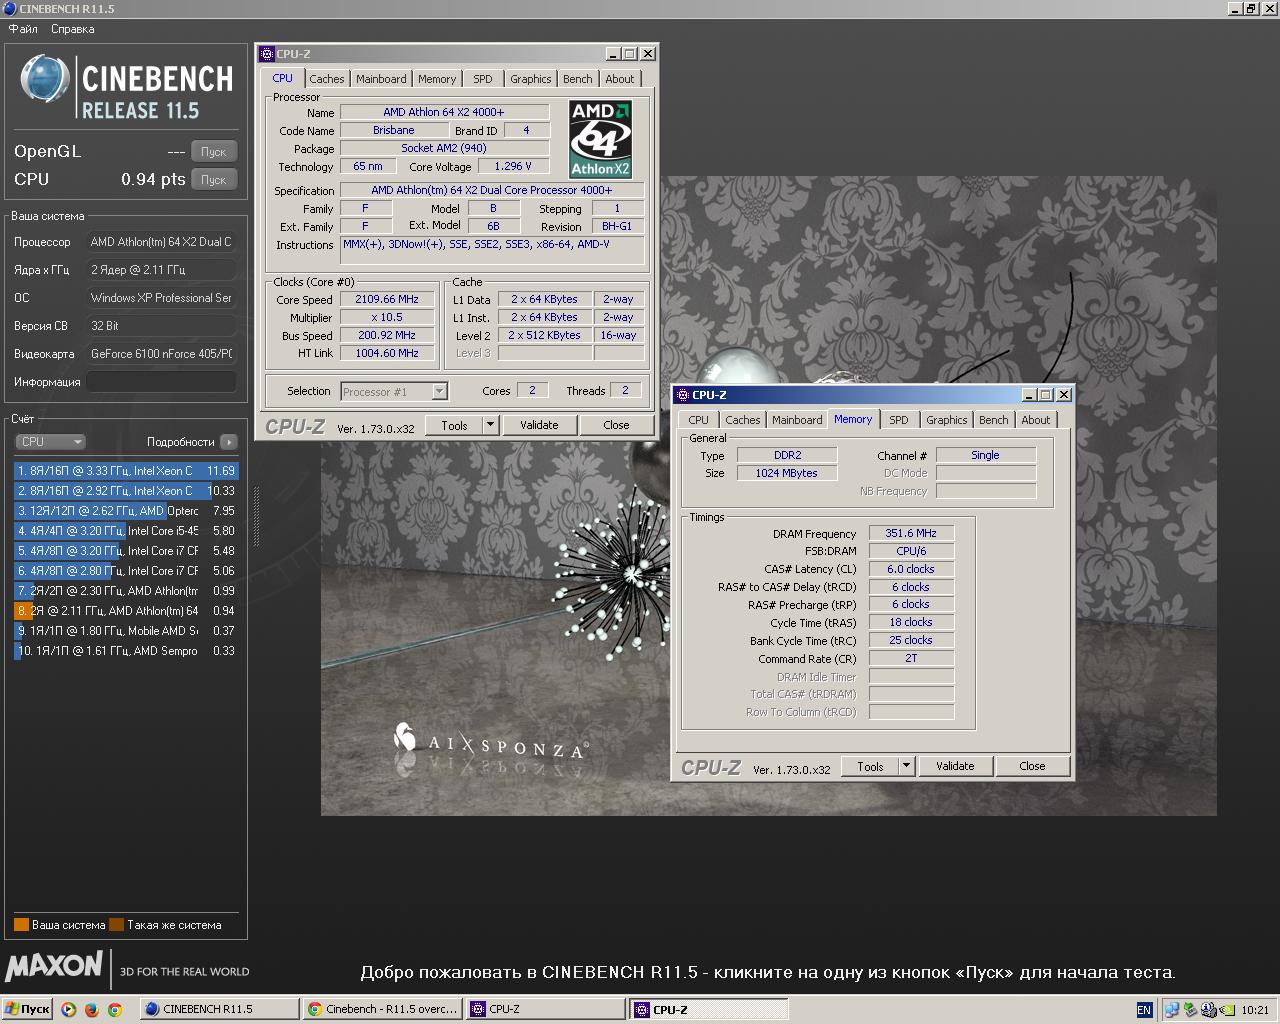Screen dimensions: 1280x1024
Task: Switch to CINEBENCH R11.5 taskbar button
Action: tap(218, 1010)
